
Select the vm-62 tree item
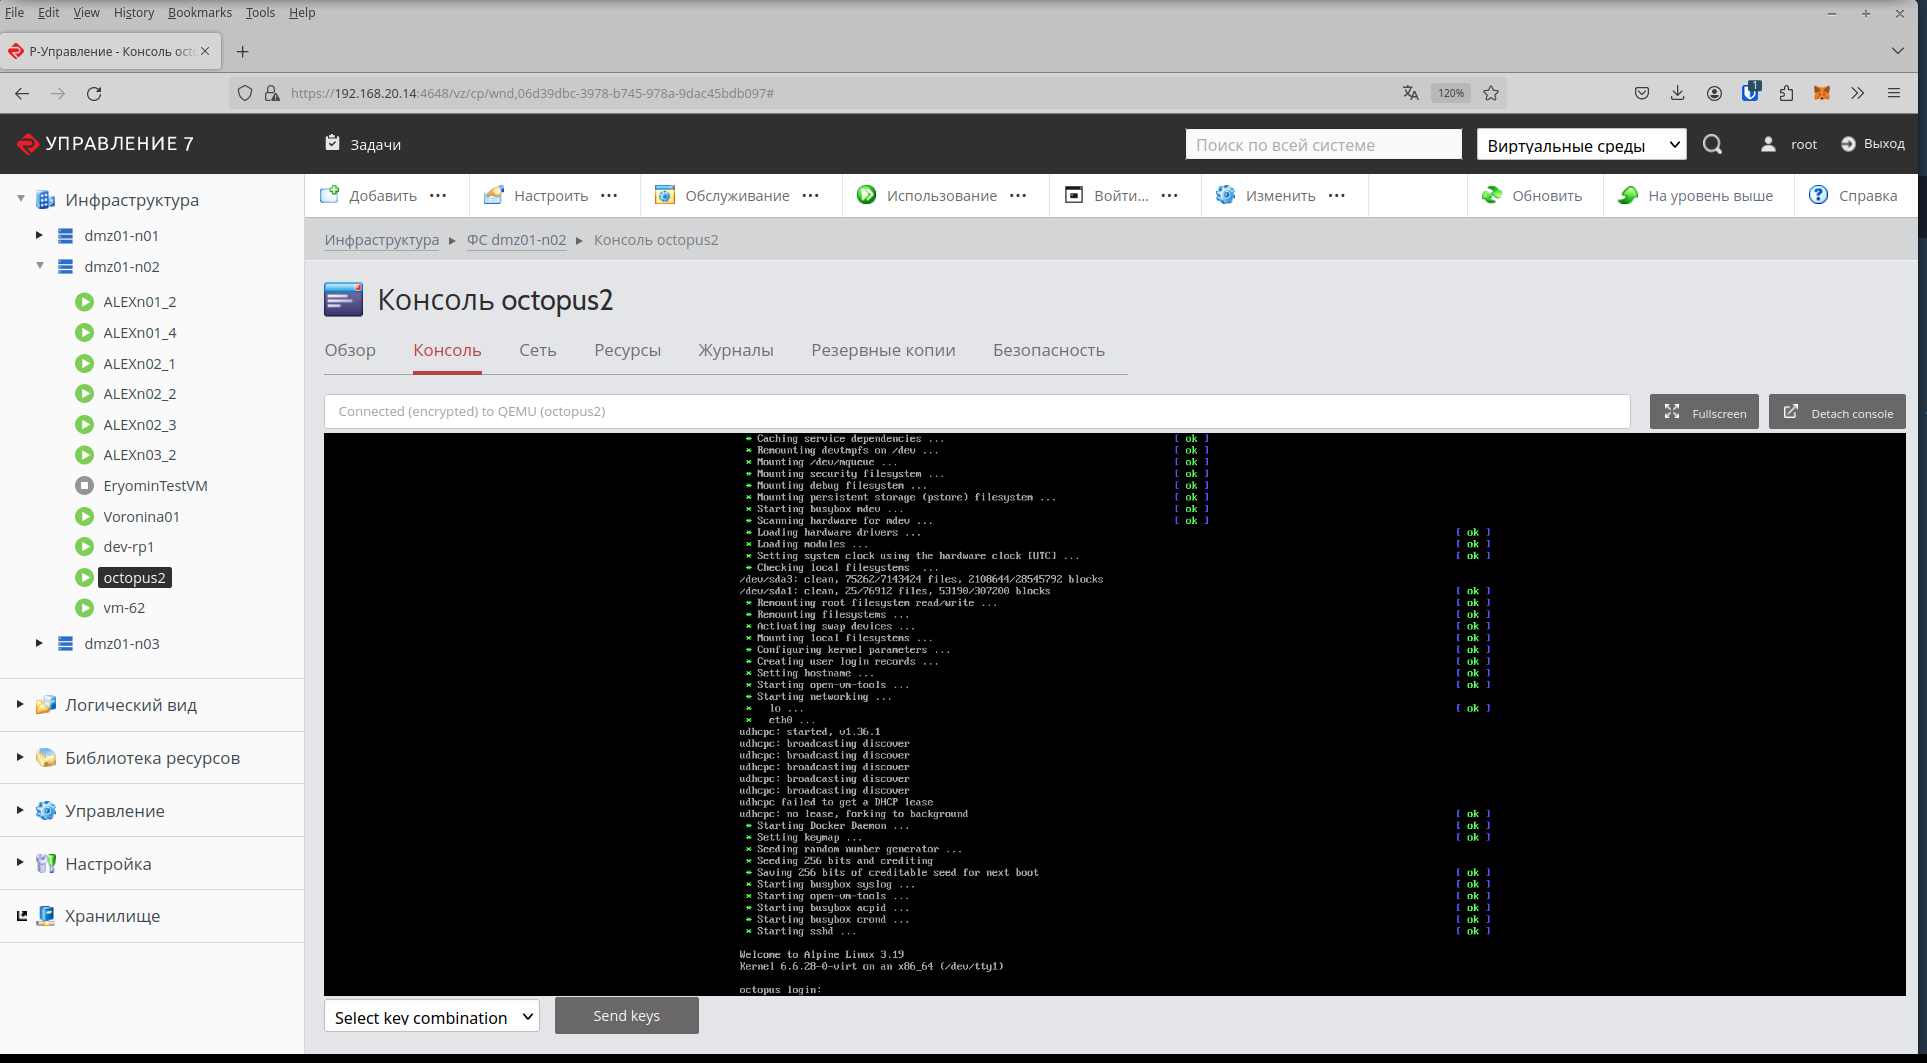click(x=124, y=608)
